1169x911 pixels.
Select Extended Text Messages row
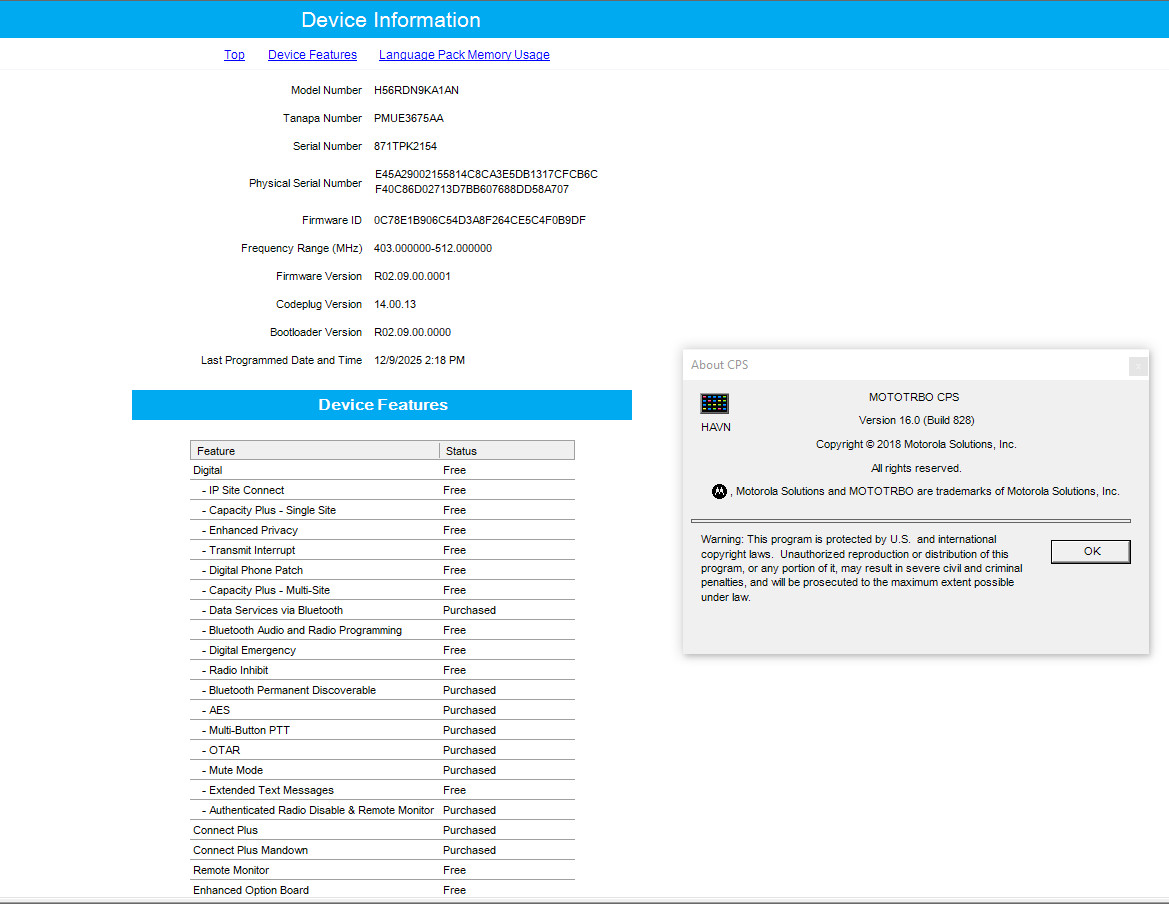pos(382,790)
